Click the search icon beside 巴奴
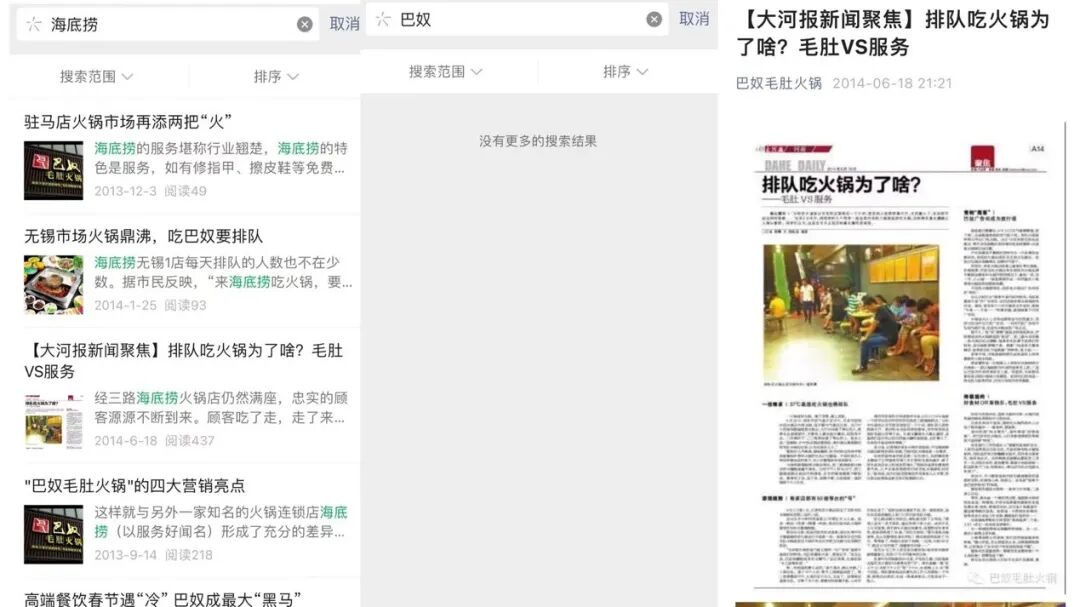 coord(383,19)
